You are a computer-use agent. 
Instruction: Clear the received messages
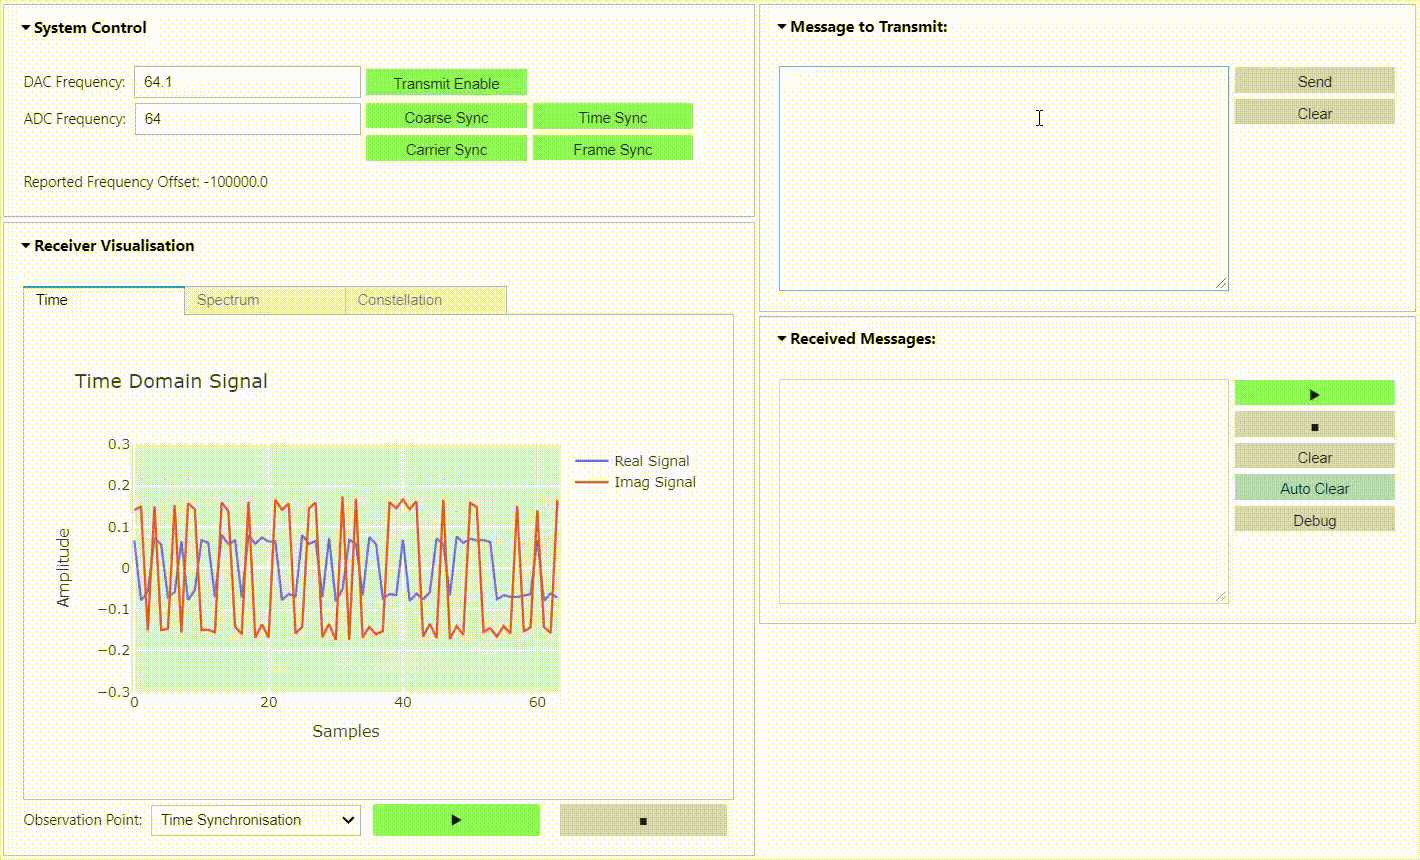point(1314,457)
